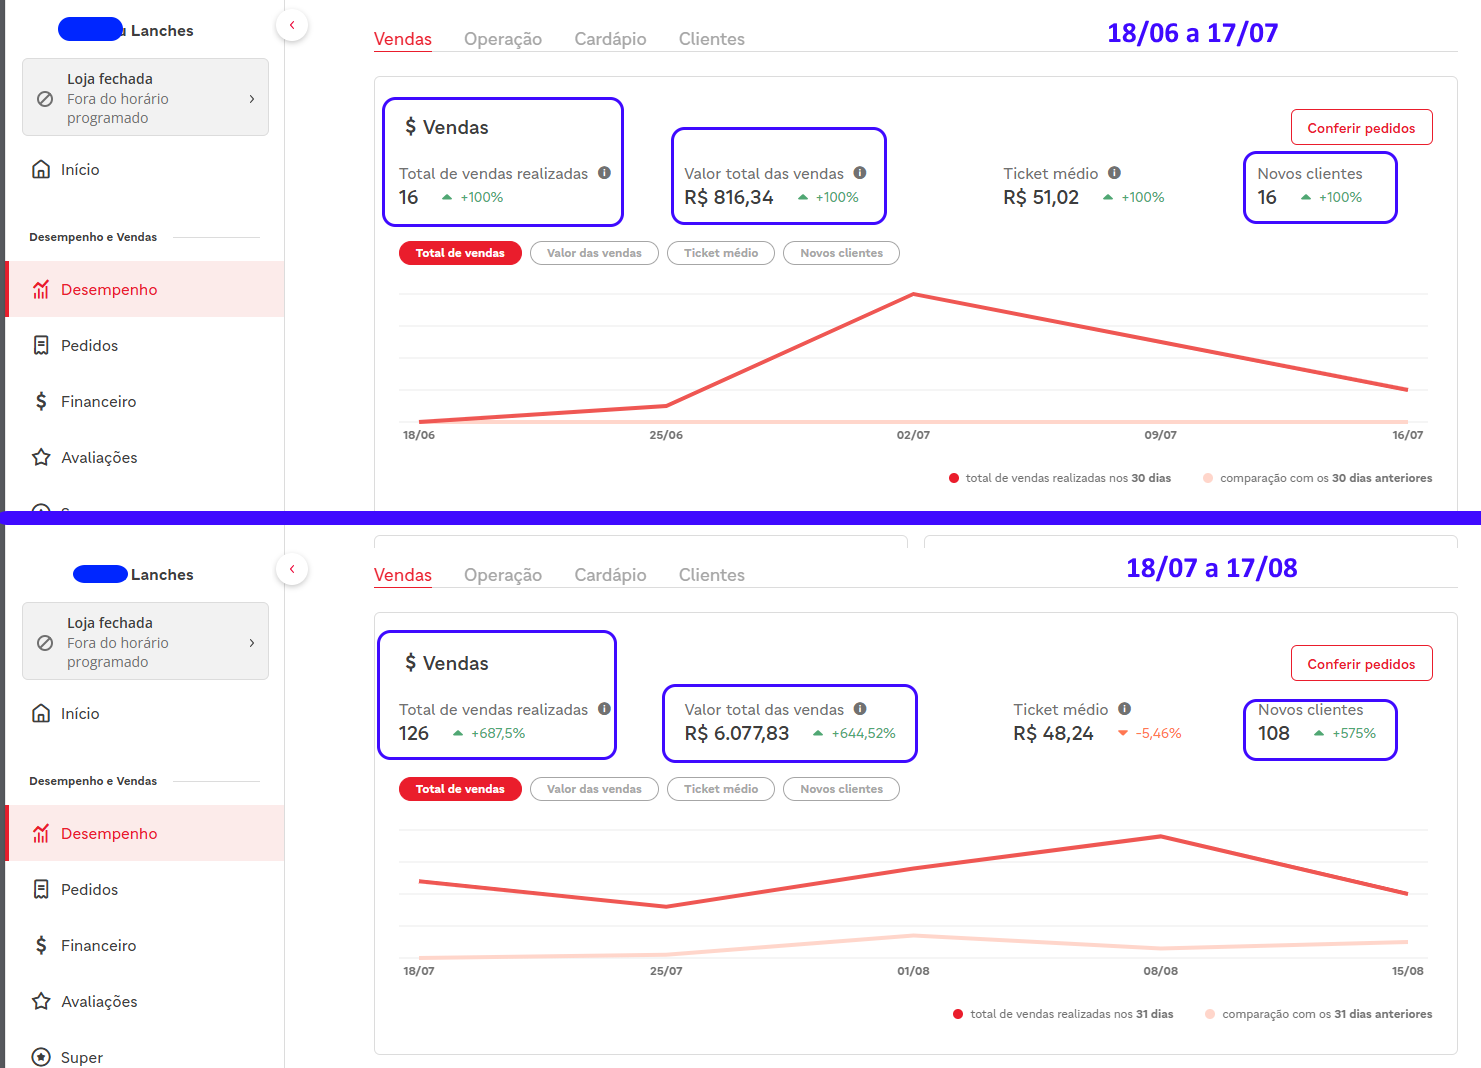
Task: Click info icon next to Ticket médio R$ 48,24
Action: point(1124,709)
